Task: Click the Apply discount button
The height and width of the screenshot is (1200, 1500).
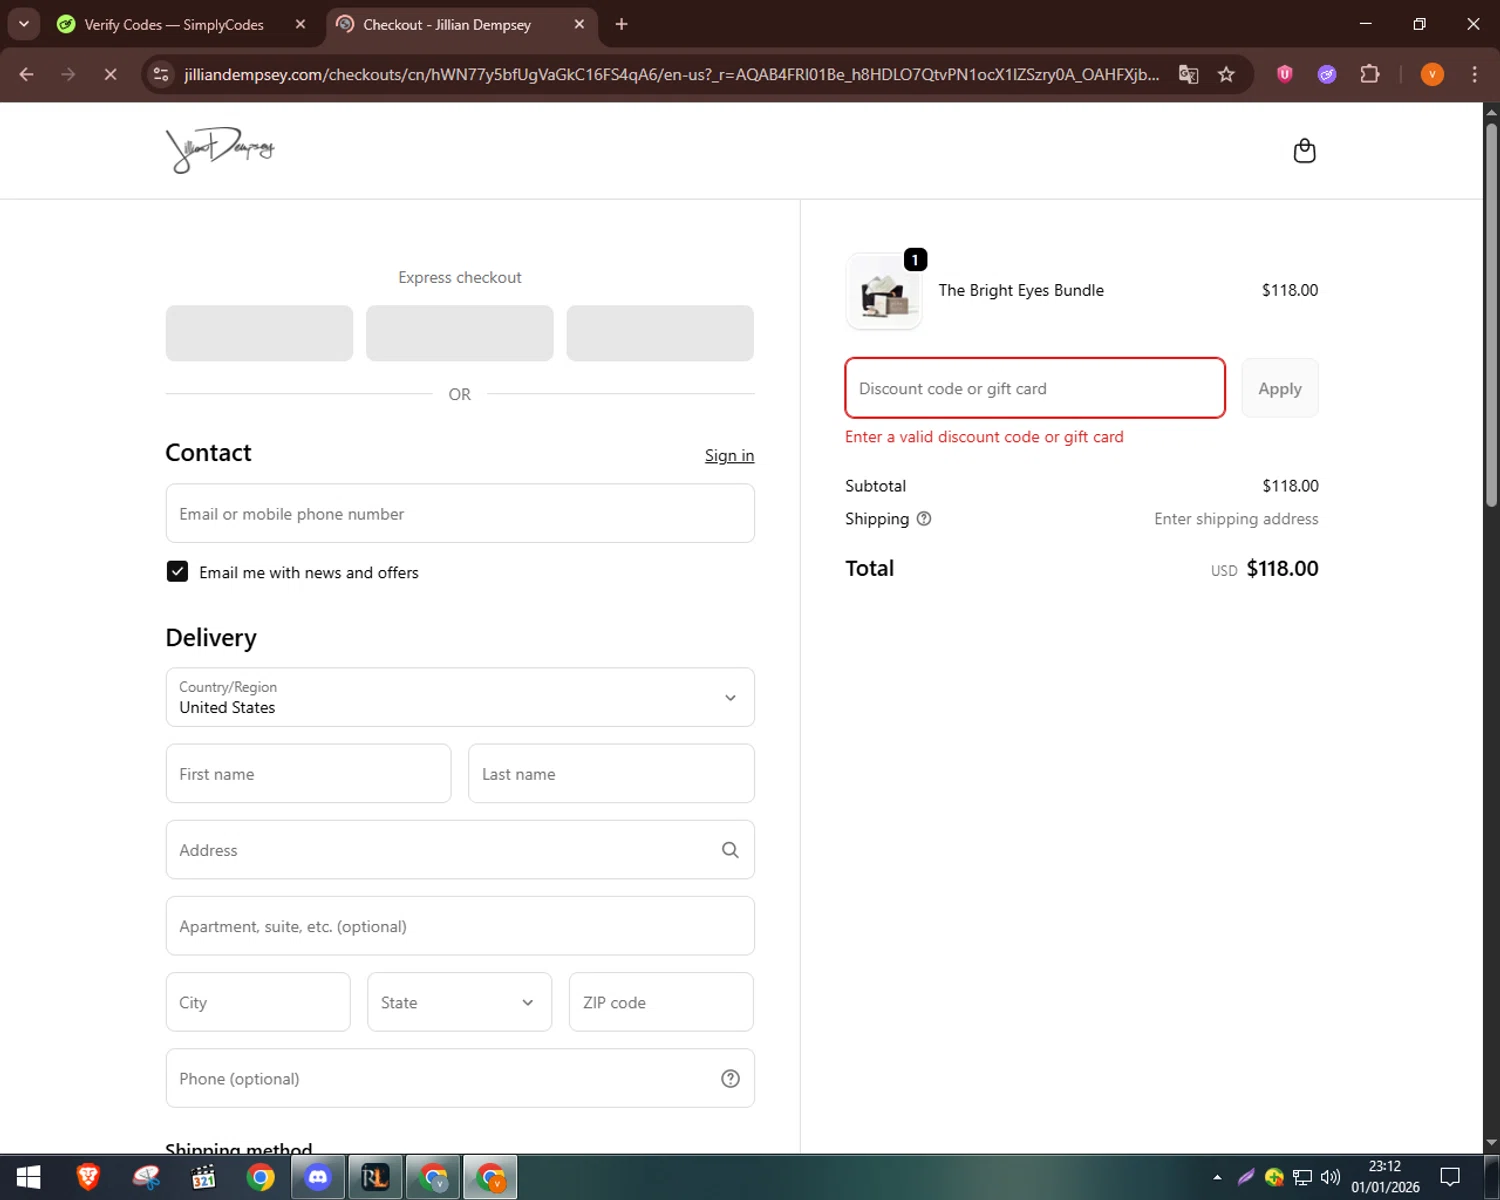Action: (1280, 388)
